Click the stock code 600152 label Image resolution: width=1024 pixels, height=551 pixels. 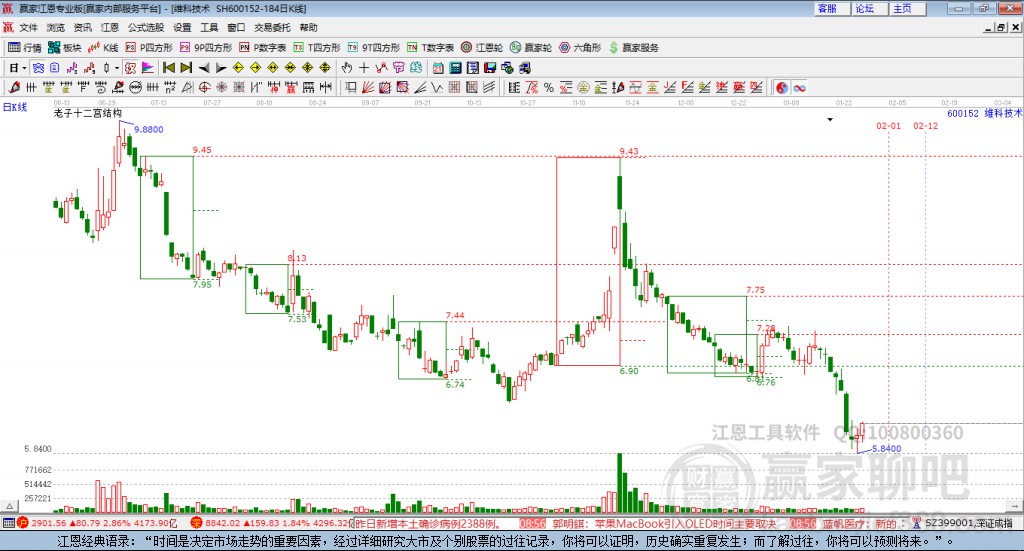point(963,114)
